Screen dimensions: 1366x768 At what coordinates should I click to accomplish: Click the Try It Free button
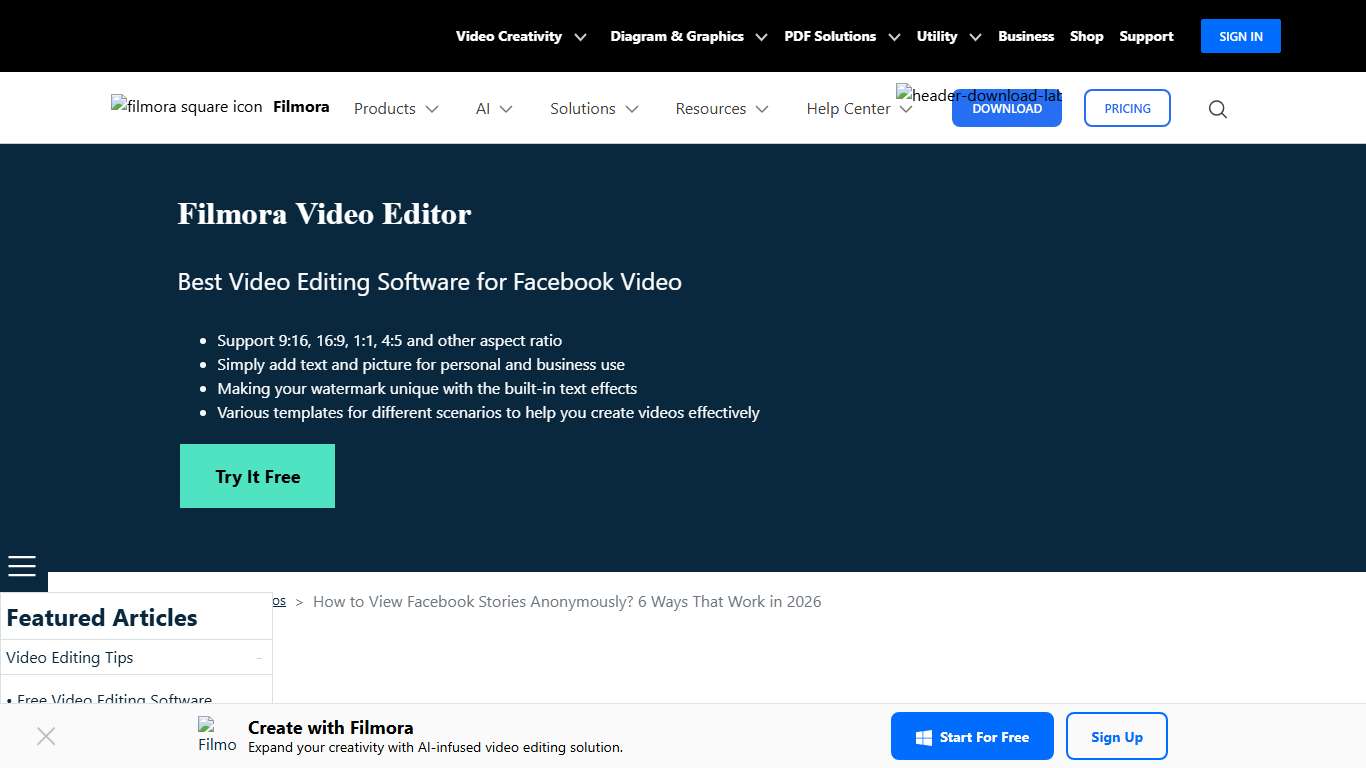click(257, 476)
